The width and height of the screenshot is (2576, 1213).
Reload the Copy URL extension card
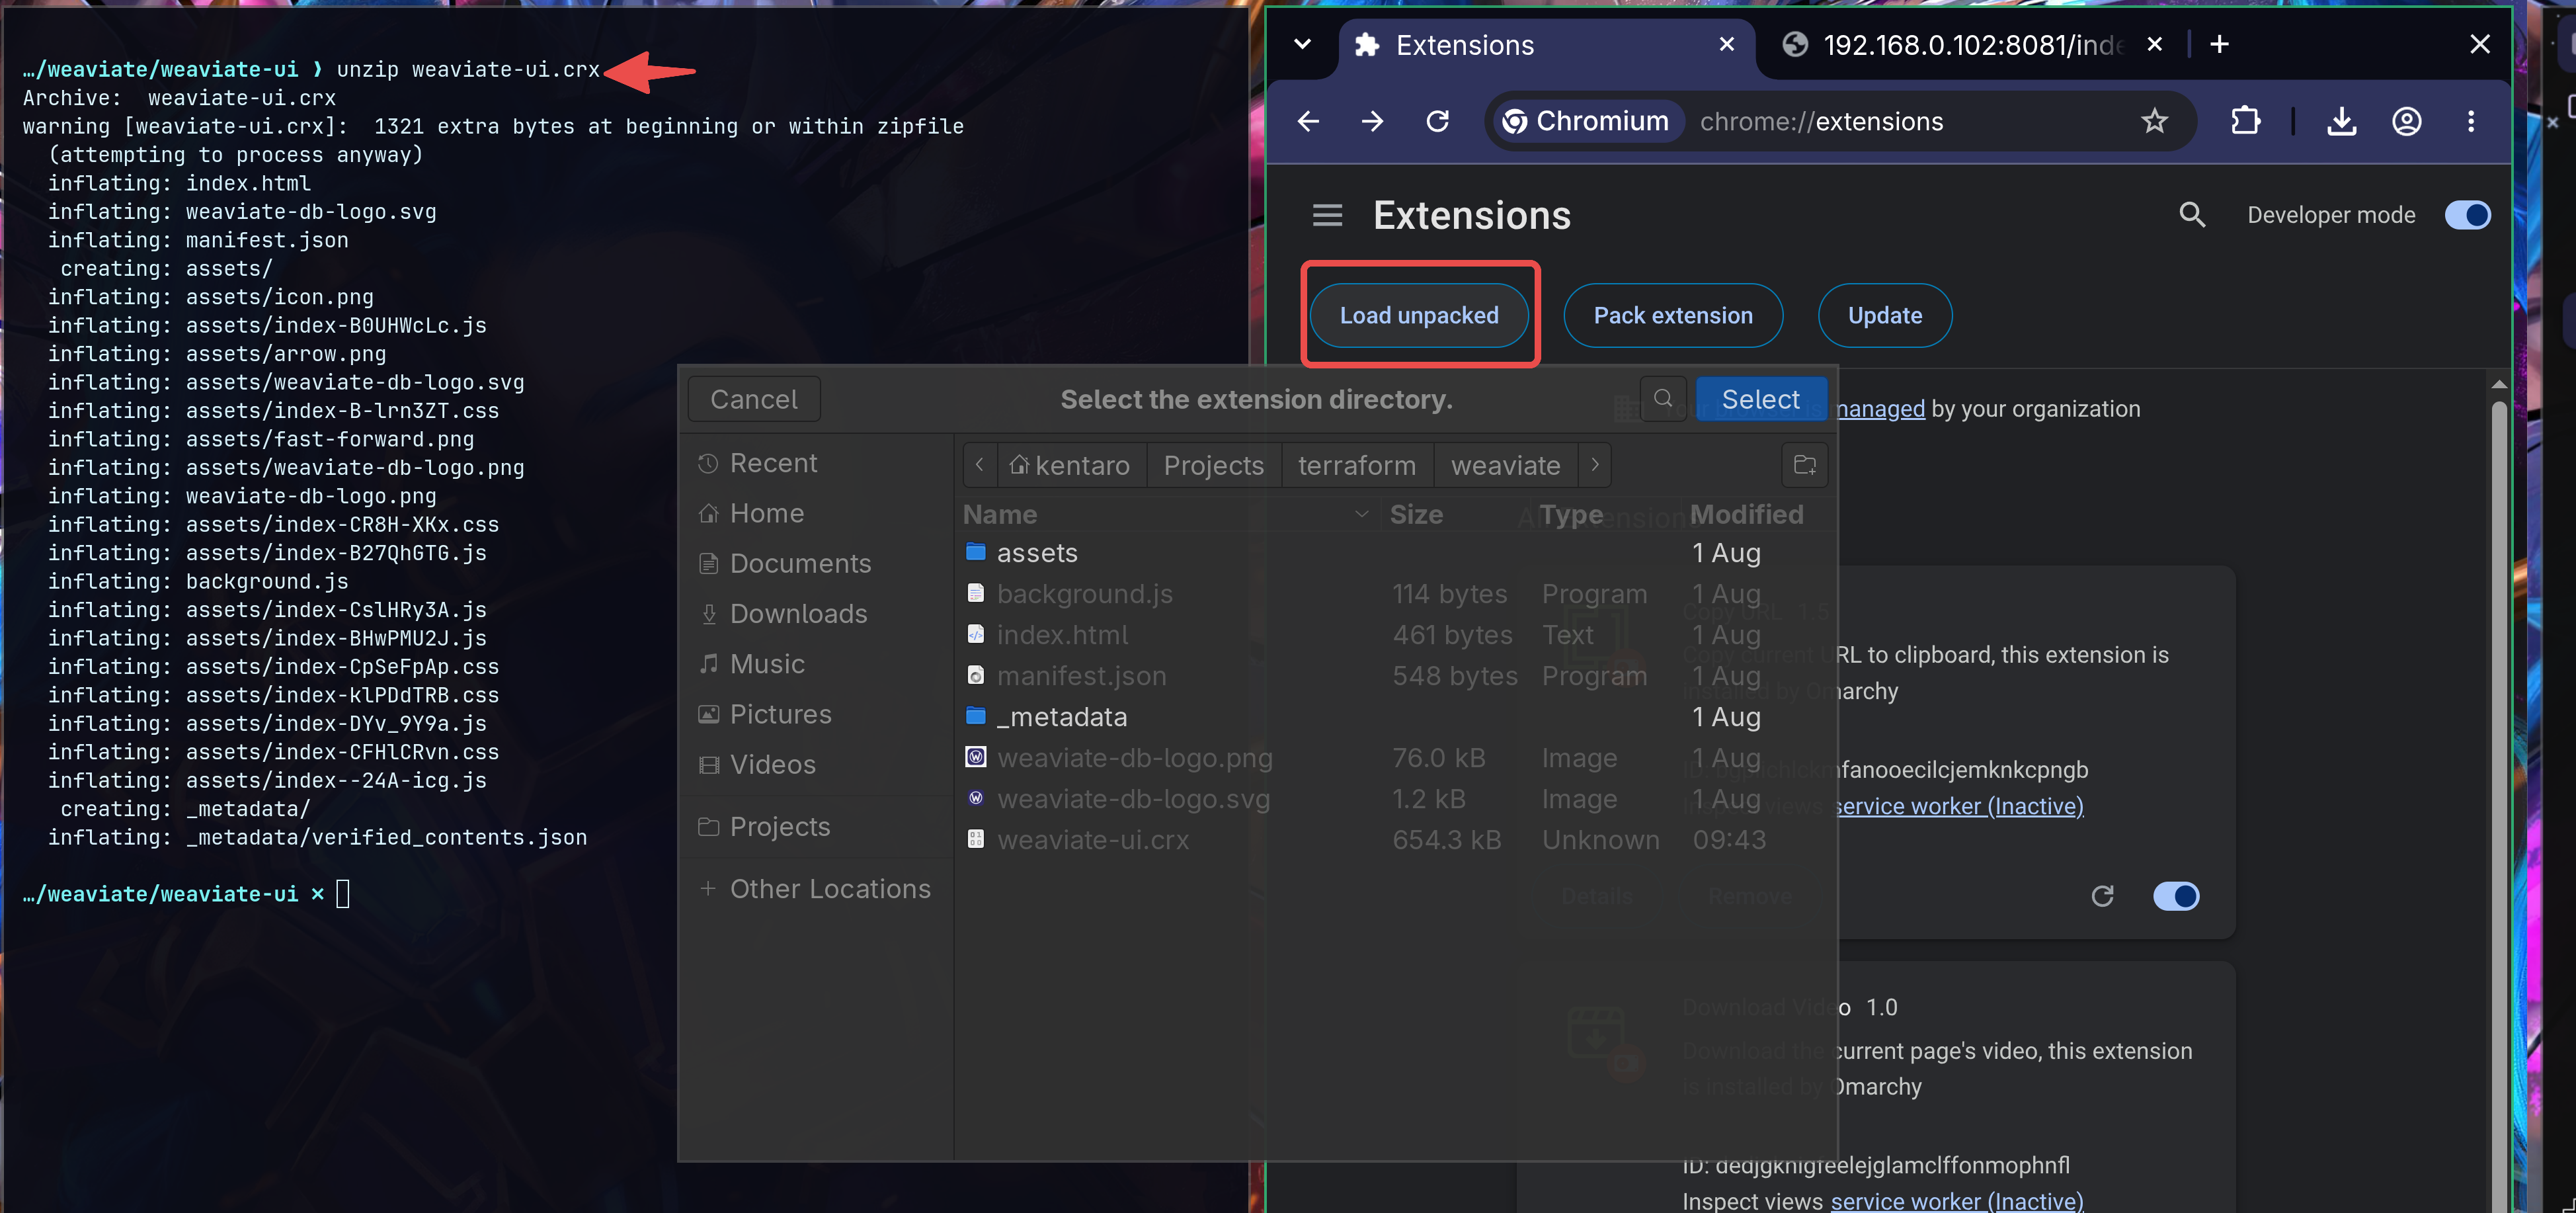[x=2102, y=896]
